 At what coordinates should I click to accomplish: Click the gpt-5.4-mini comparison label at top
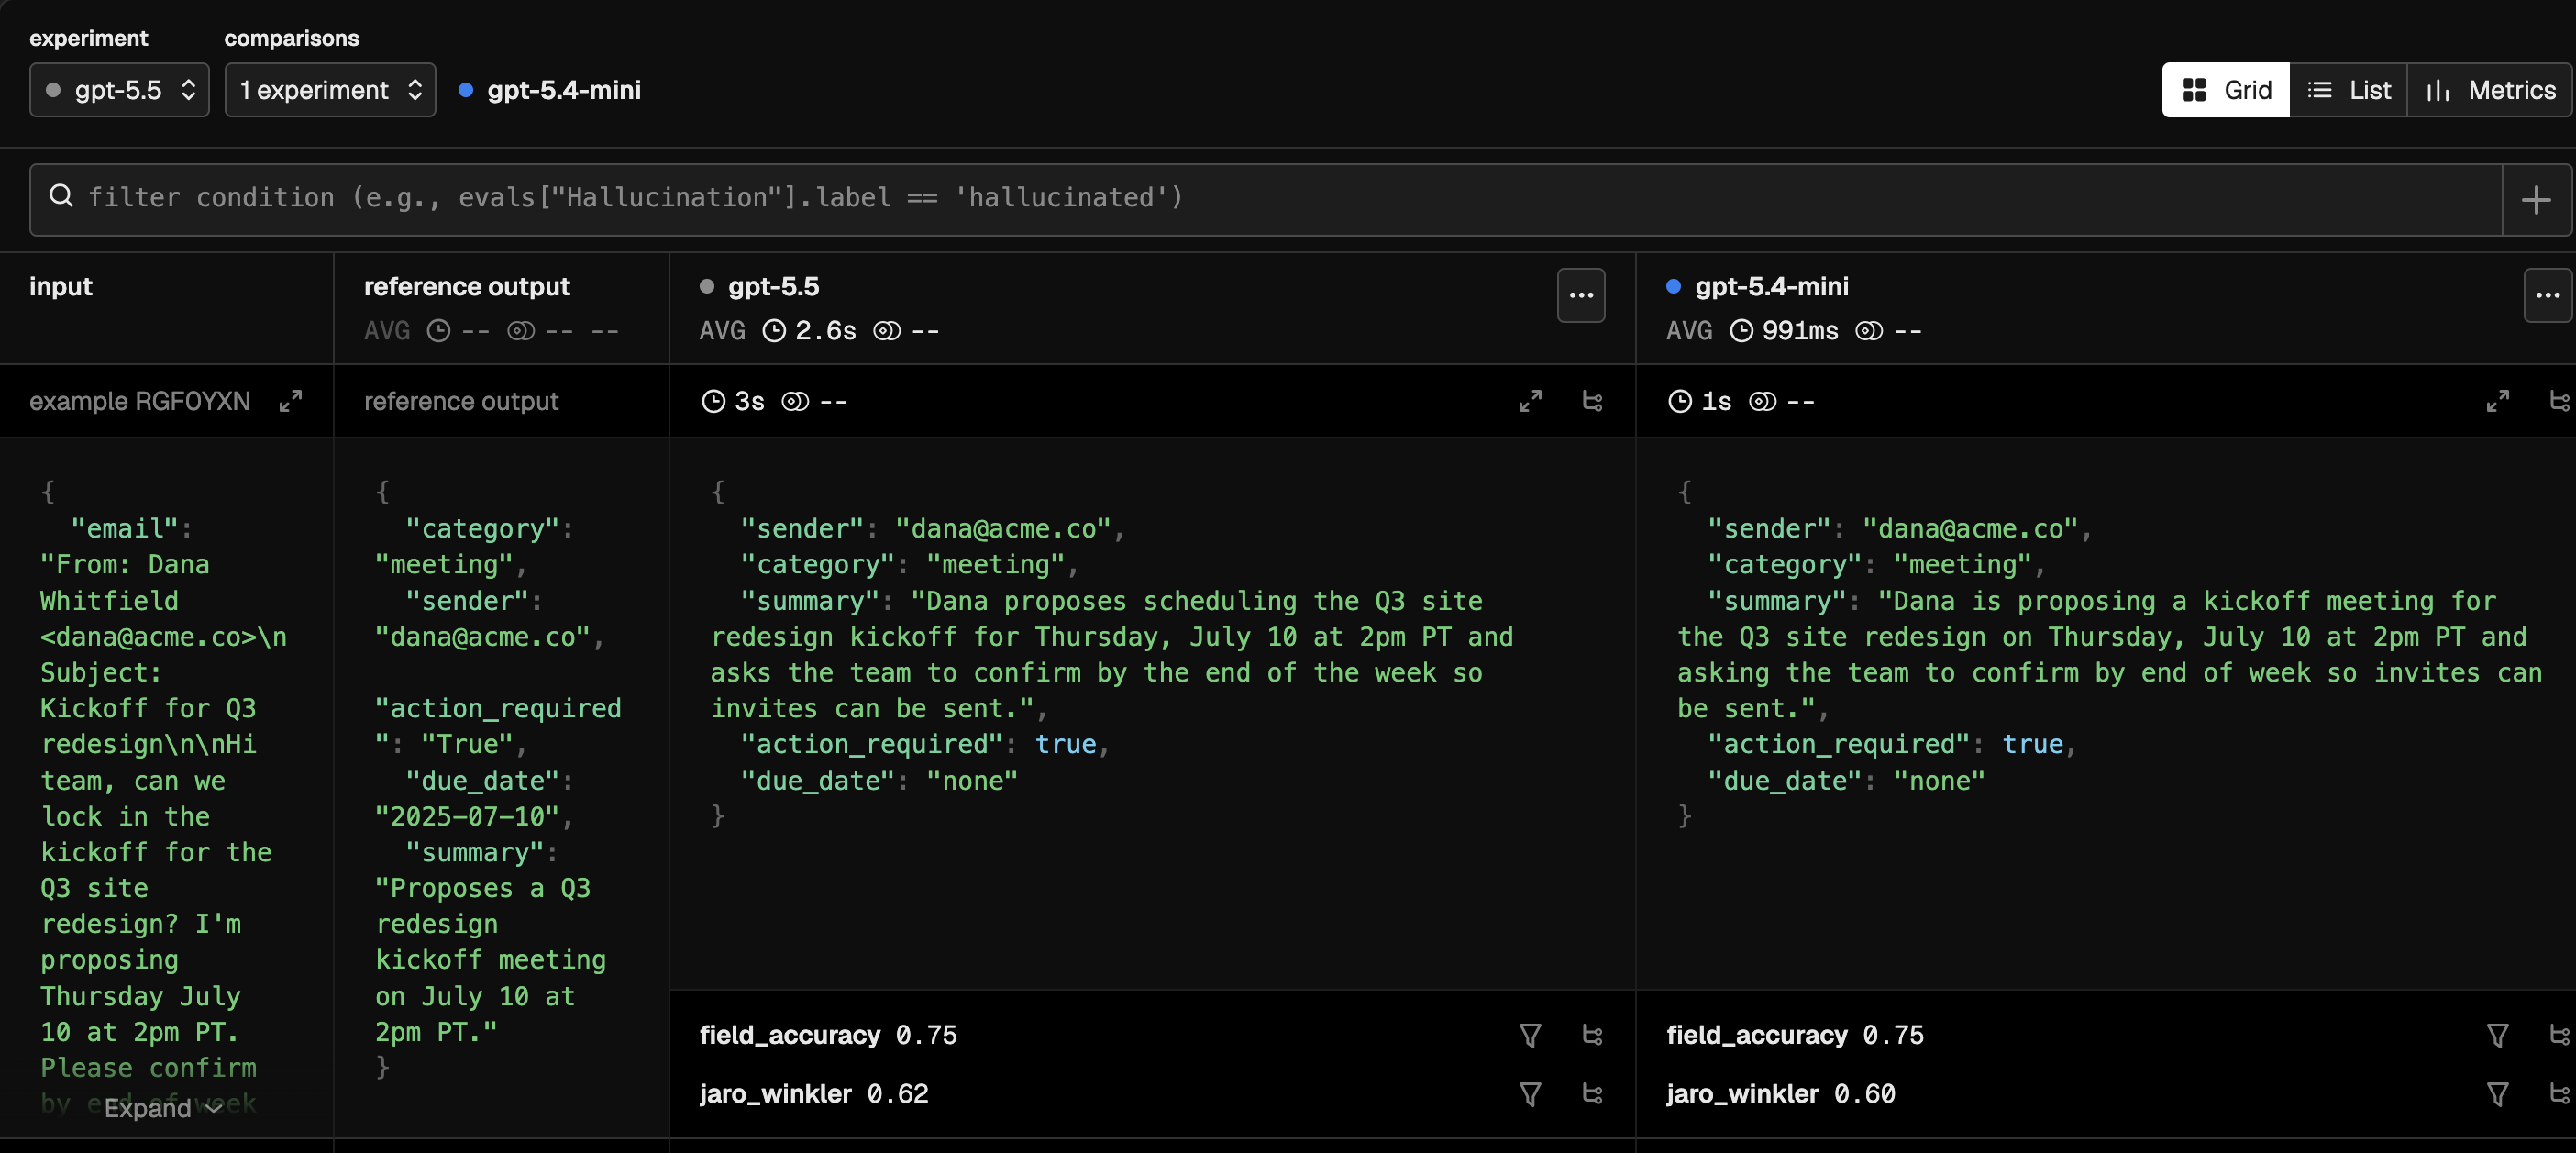coord(564,90)
